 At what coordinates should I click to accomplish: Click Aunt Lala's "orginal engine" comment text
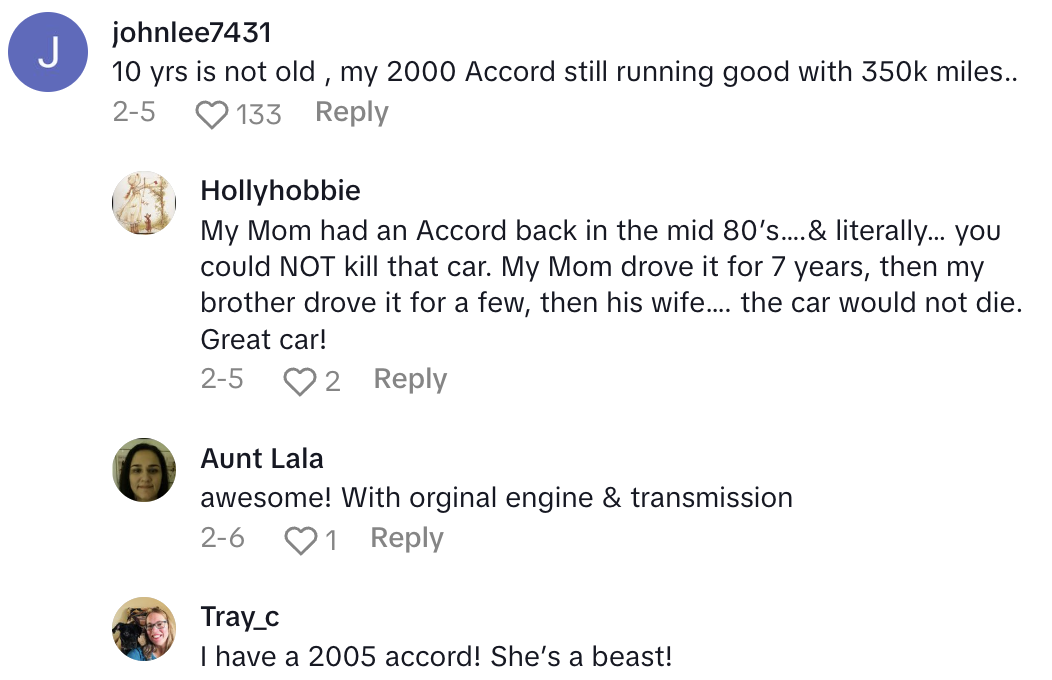[496, 498]
